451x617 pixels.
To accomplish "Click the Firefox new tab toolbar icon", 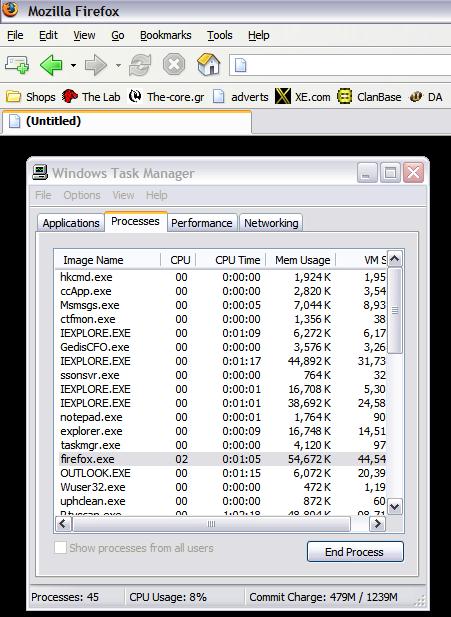I will pos(17,65).
